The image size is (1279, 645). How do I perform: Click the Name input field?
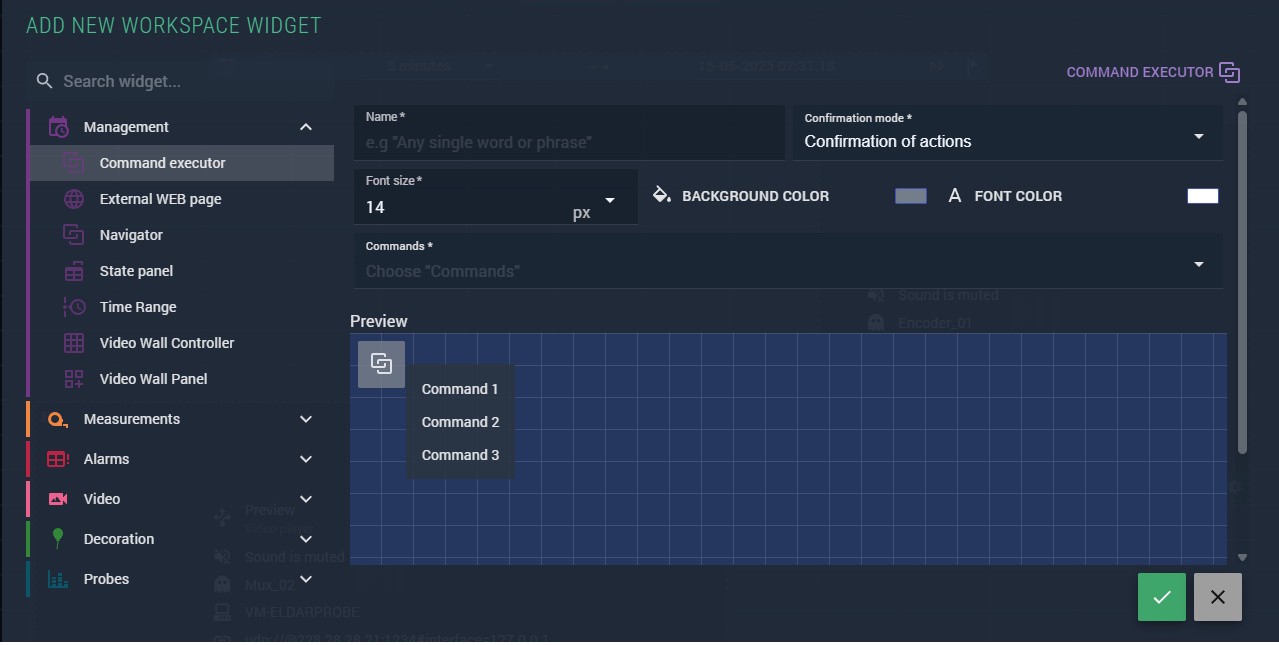click(568, 143)
